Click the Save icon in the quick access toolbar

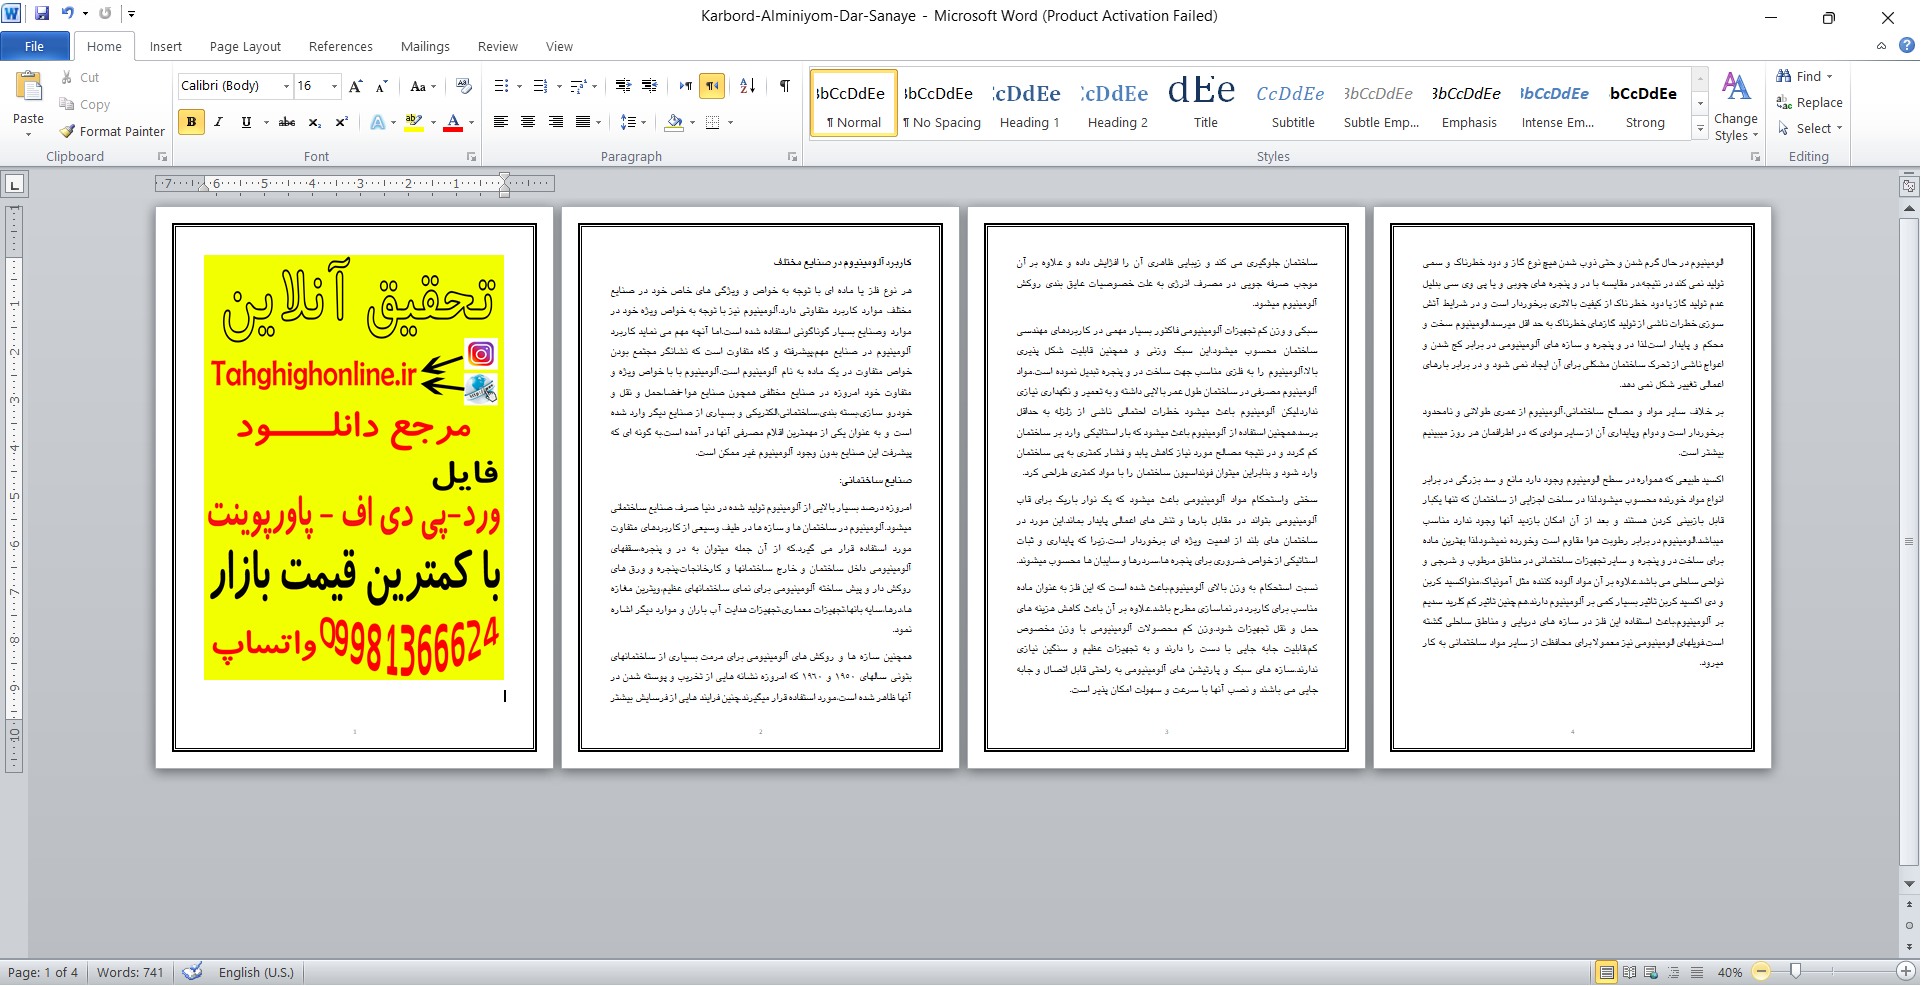(x=42, y=14)
